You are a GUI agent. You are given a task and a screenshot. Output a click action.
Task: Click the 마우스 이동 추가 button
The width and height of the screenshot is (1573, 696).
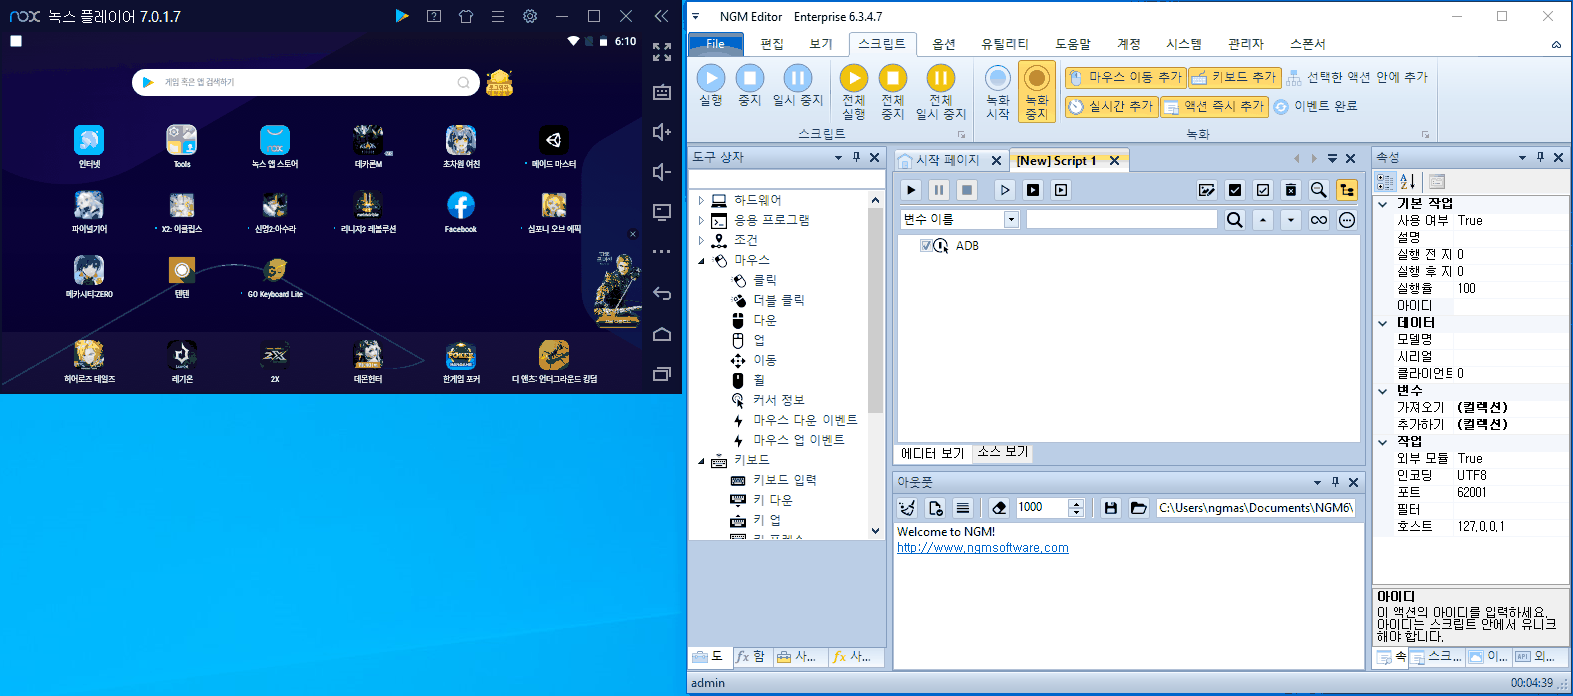pos(1125,77)
